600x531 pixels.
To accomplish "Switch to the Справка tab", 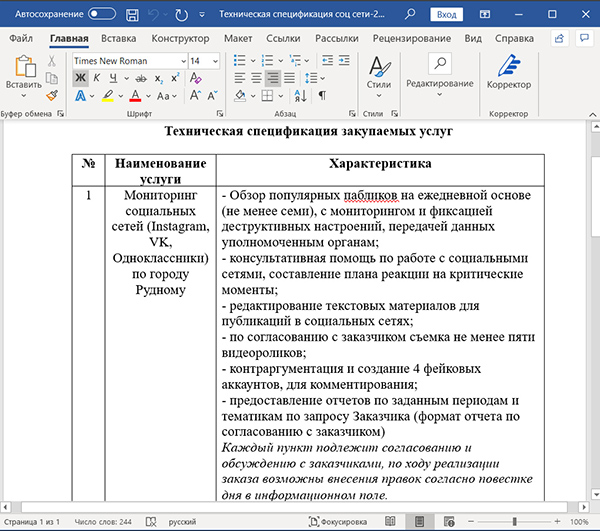I will 514,38.
